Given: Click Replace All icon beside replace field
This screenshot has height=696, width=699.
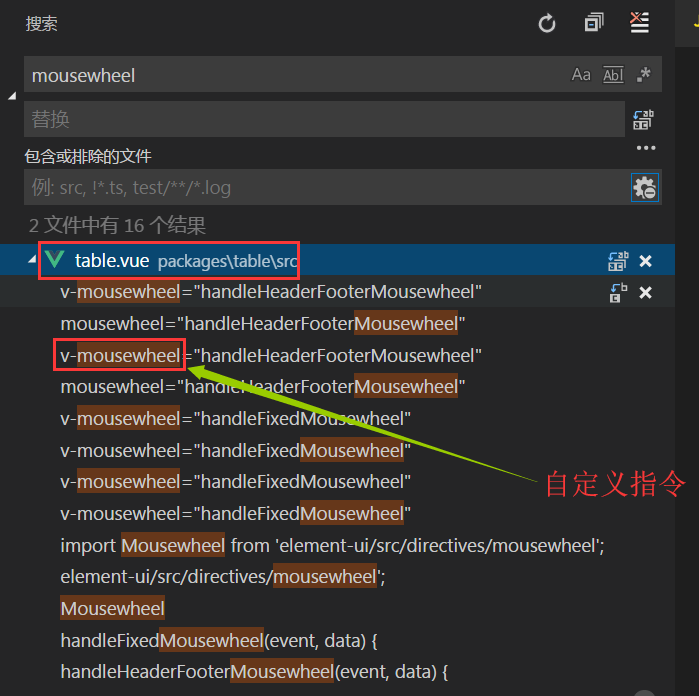Looking at the screenshot, I should click(x=643, y=119).
